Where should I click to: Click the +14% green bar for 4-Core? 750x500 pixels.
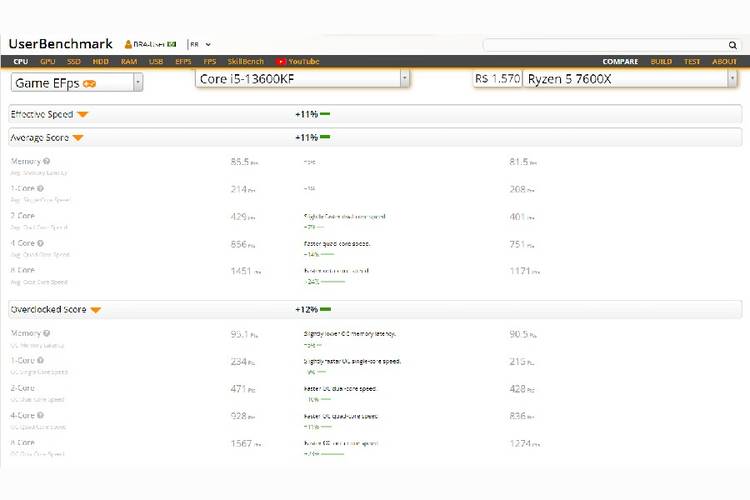click(x=327, y=254)
